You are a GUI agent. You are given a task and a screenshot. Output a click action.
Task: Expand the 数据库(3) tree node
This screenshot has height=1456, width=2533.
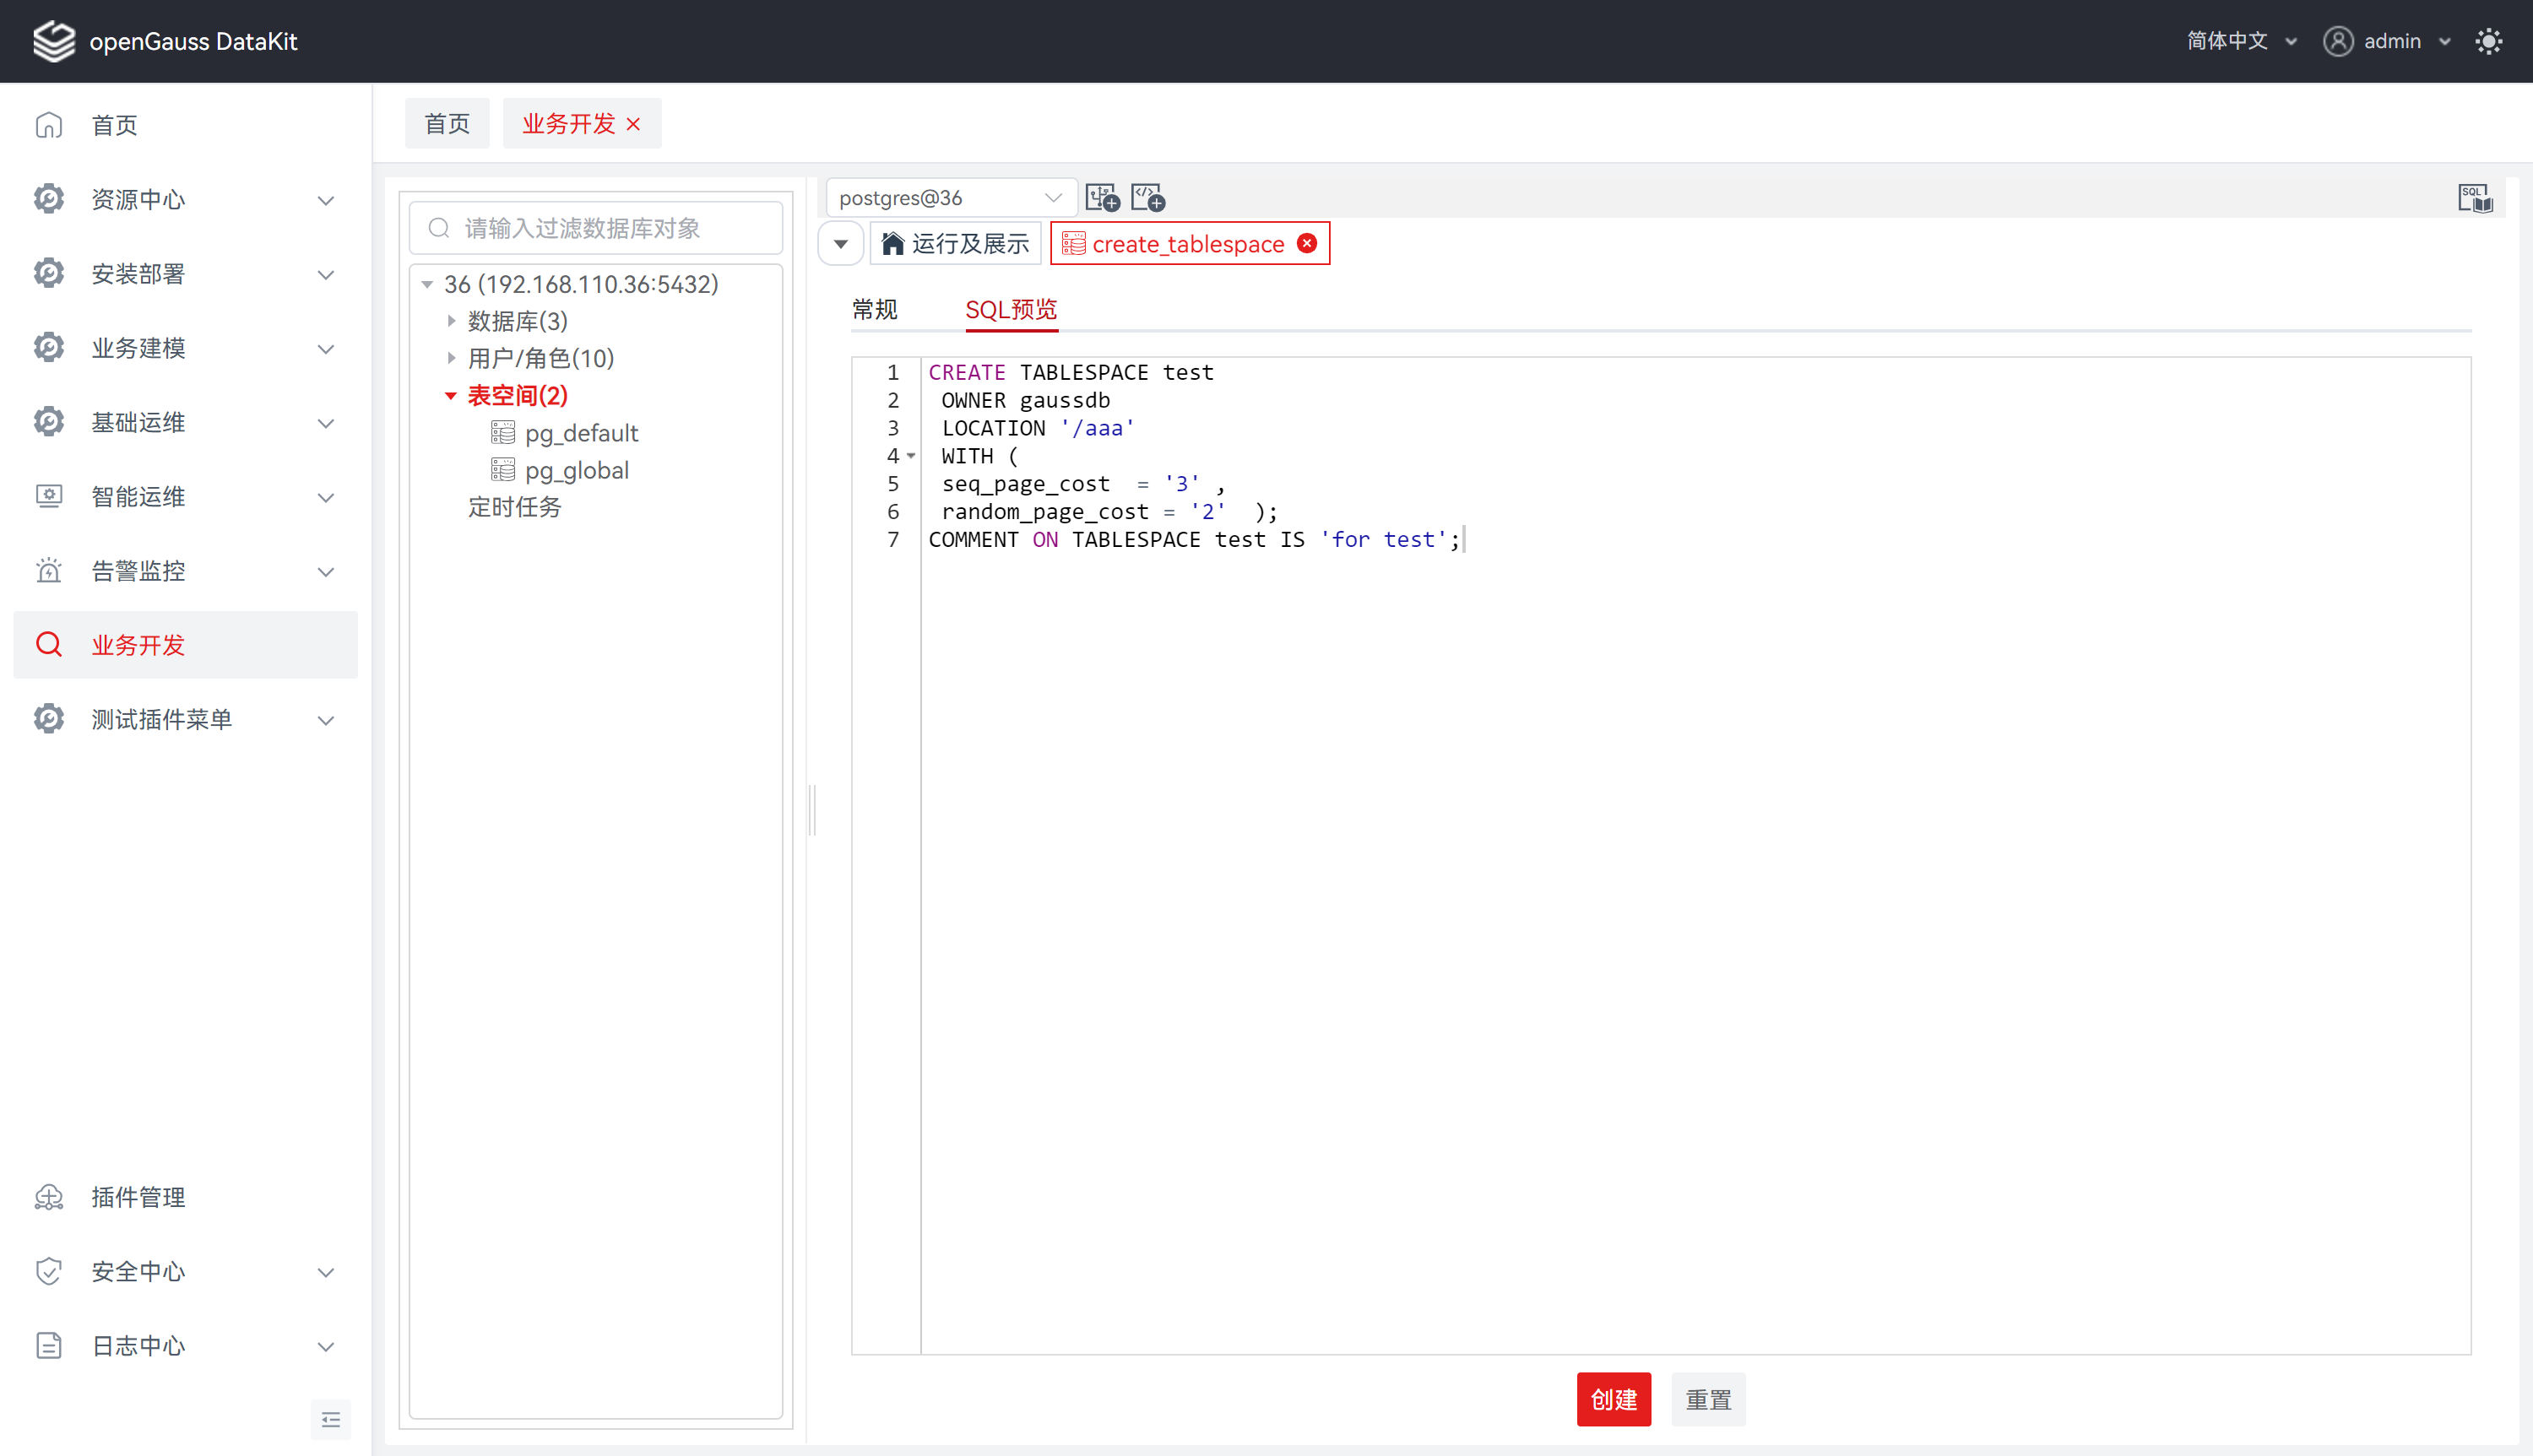pos(451,321)
